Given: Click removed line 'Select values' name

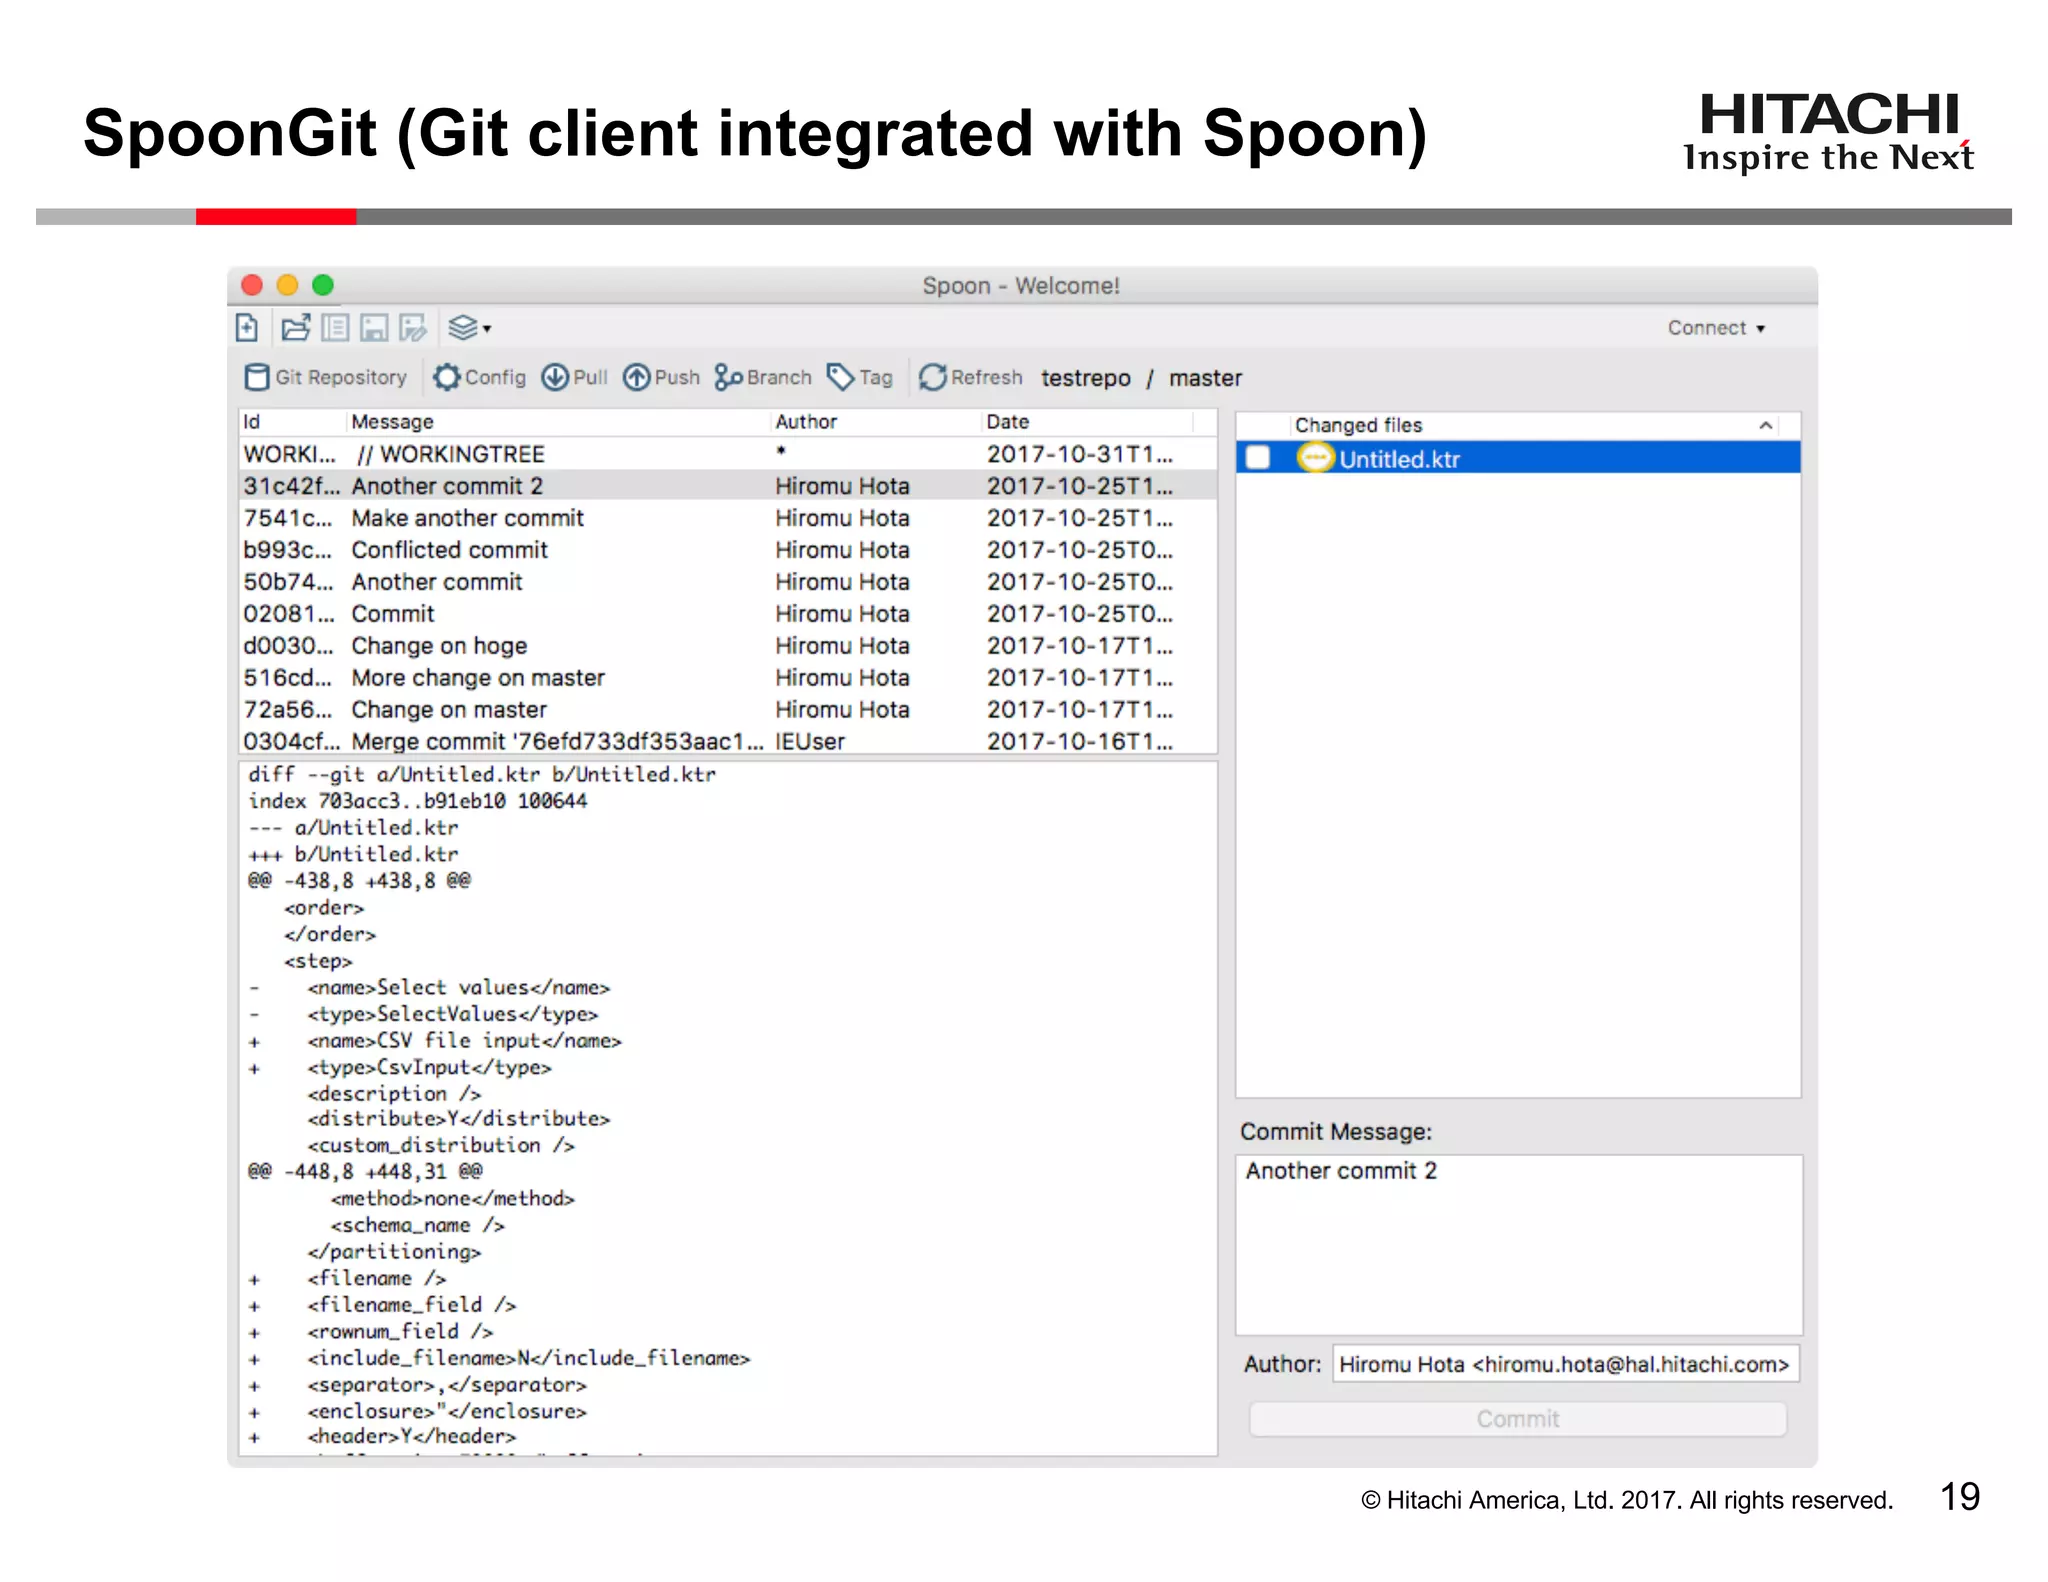Looking at the screenshot, I should point(458,988).
